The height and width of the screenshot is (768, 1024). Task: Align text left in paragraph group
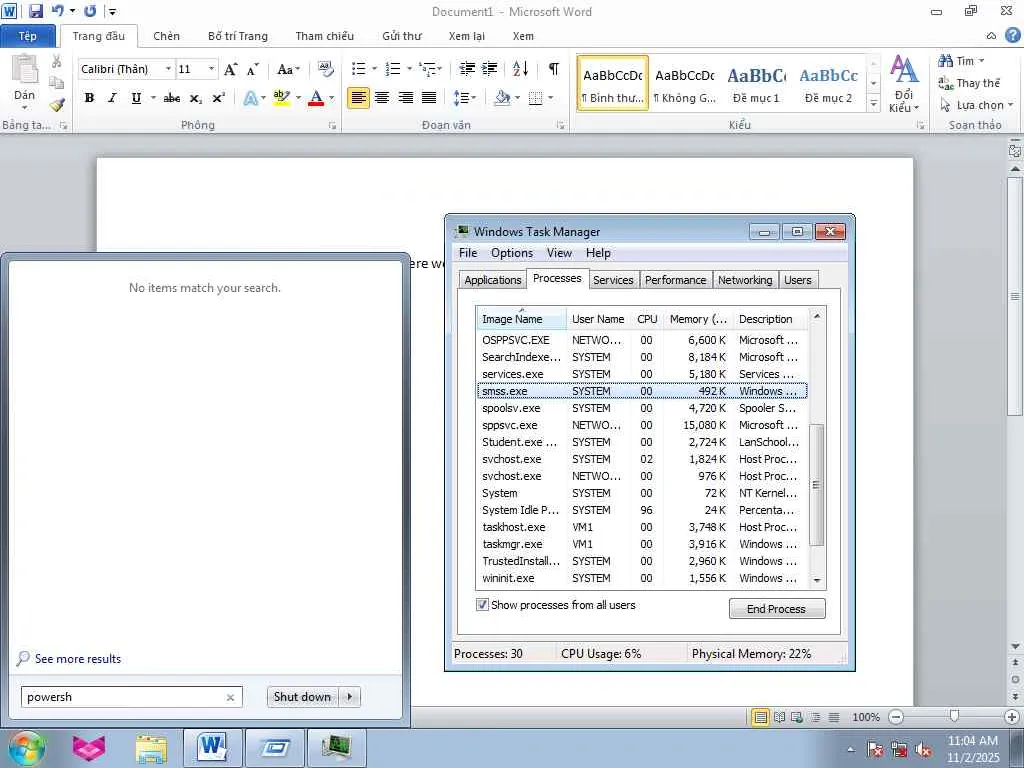pos(358,98)
